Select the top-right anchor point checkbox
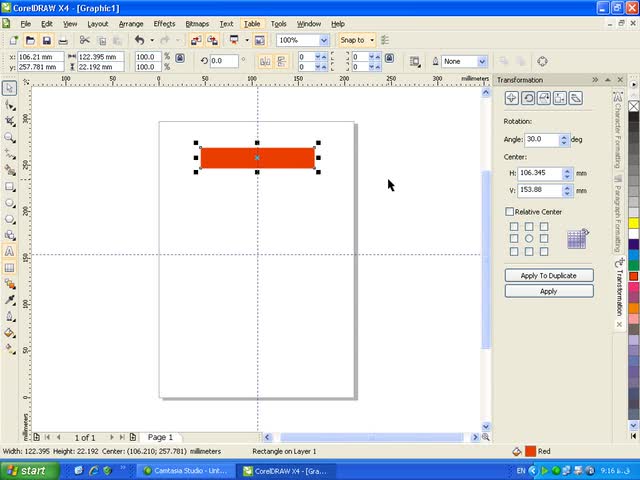This screenshot has height=480, width=640. (x=544, y=226)
